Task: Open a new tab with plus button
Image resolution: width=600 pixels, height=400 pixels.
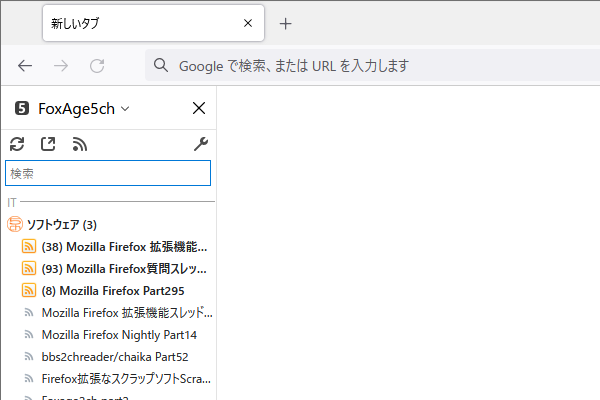Action: point(285,24)
